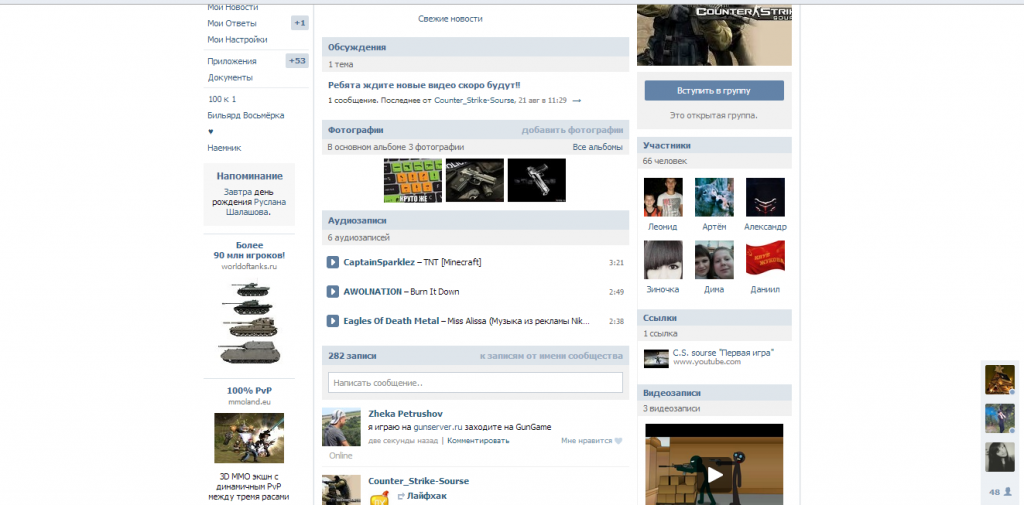This screenshot has height=505, width=1024.
Task: Open the Аудиозаписи section header
Action: point(357,220)
